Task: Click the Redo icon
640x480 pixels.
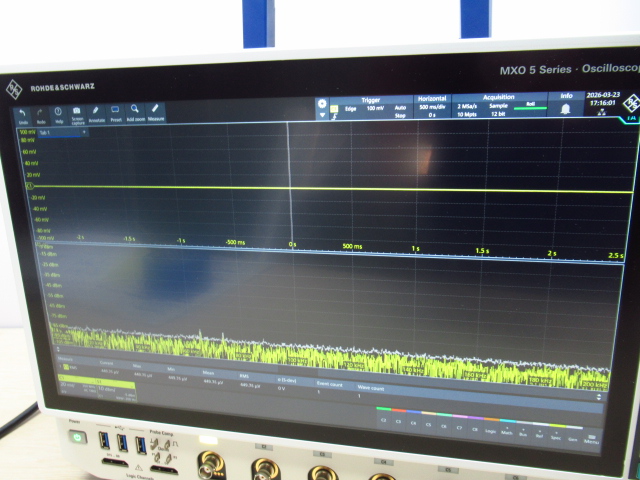Action: coord(40,113)
